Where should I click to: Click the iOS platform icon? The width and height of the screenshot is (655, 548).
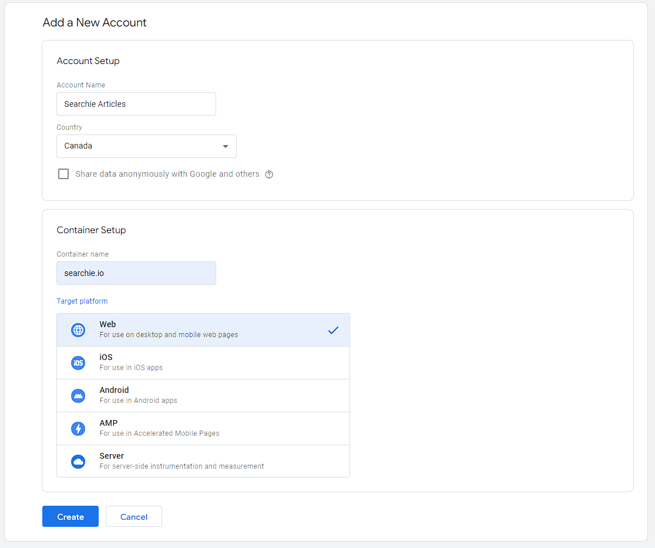(x=78, y=363)
